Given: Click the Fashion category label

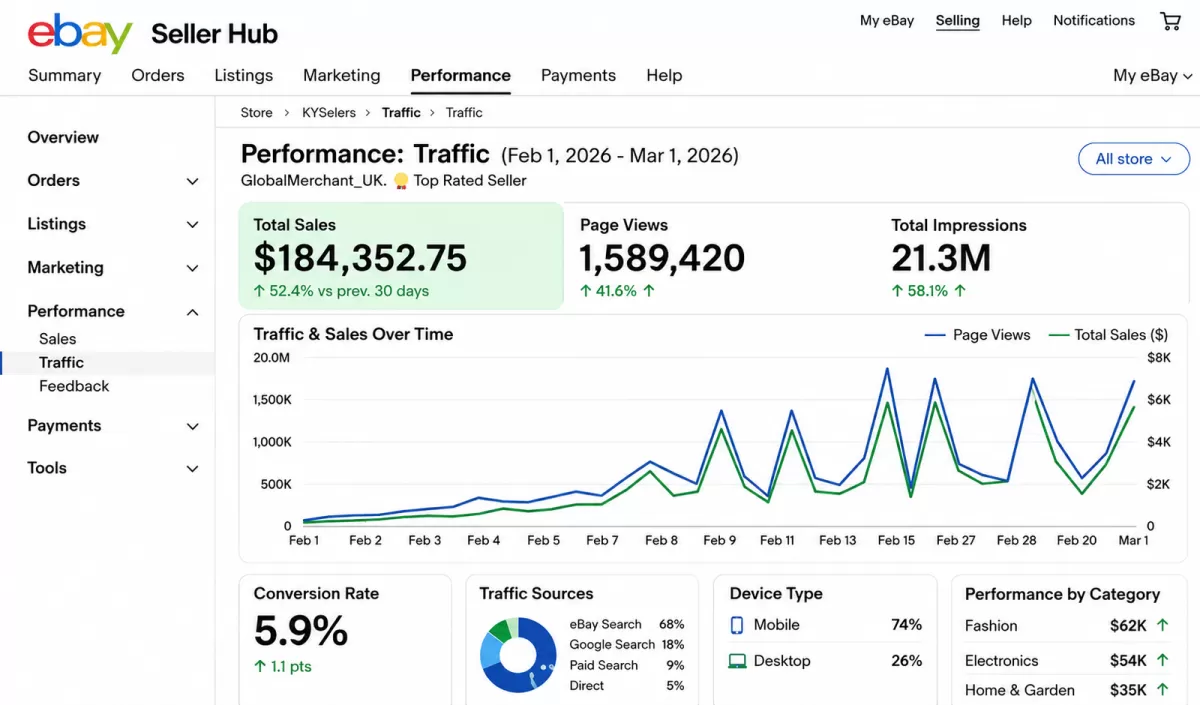Looking at the screenshot, I should point(991,626).
